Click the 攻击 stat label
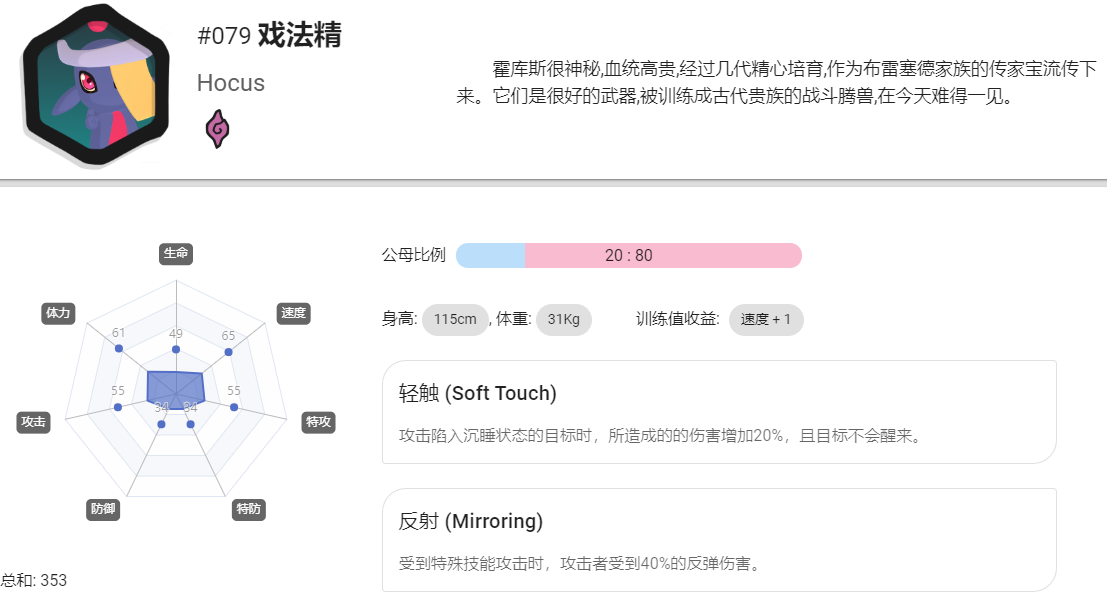 pyautogui.click(x=33, y=422)
